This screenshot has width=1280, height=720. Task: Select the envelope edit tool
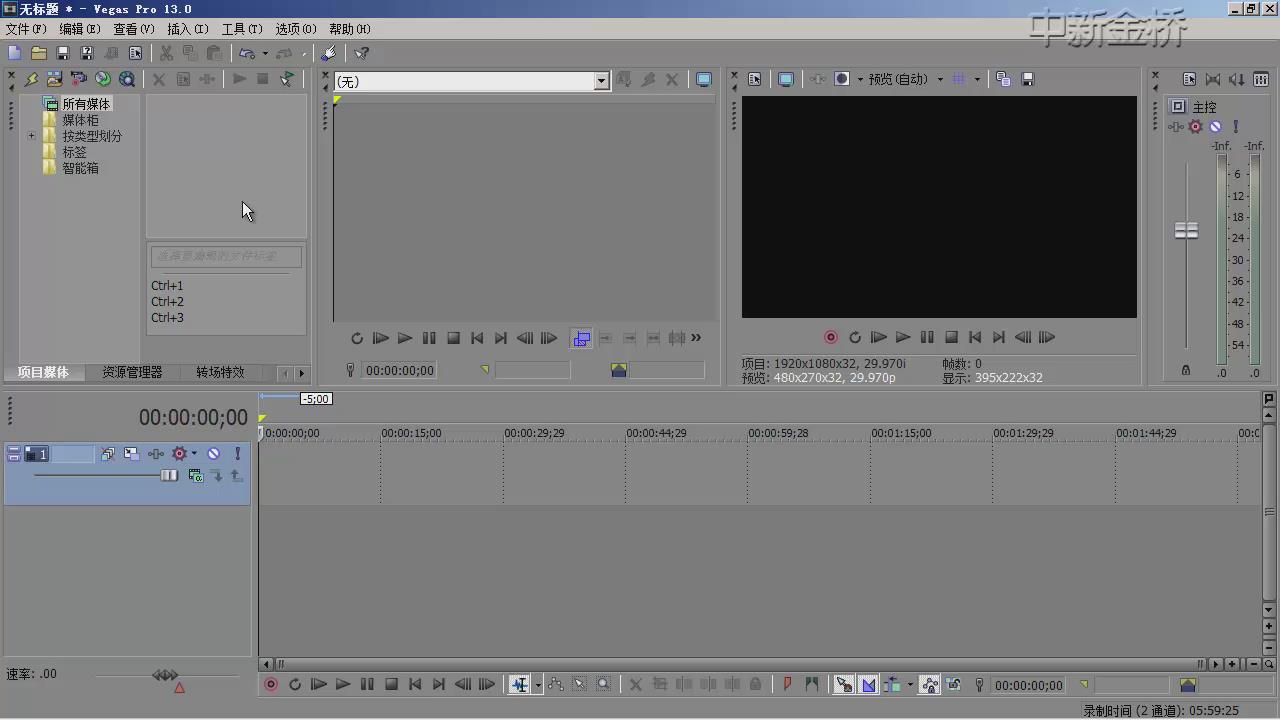click(x=556, y=685)
